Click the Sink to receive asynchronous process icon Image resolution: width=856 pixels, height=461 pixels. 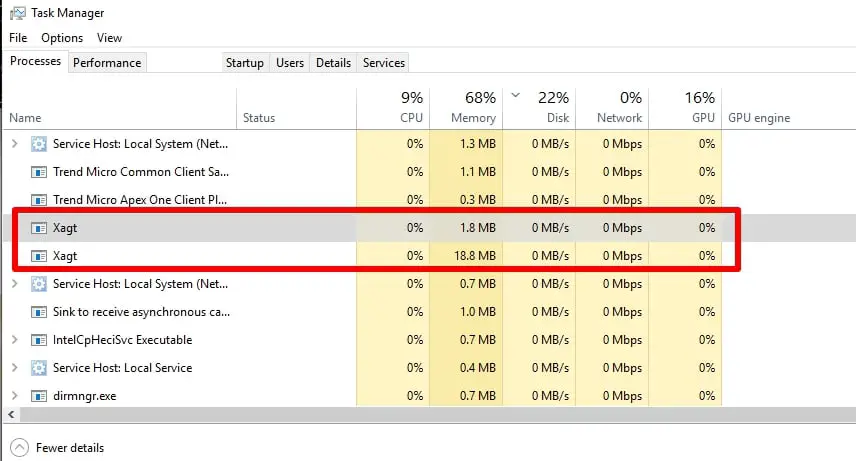tap(39, 312)
